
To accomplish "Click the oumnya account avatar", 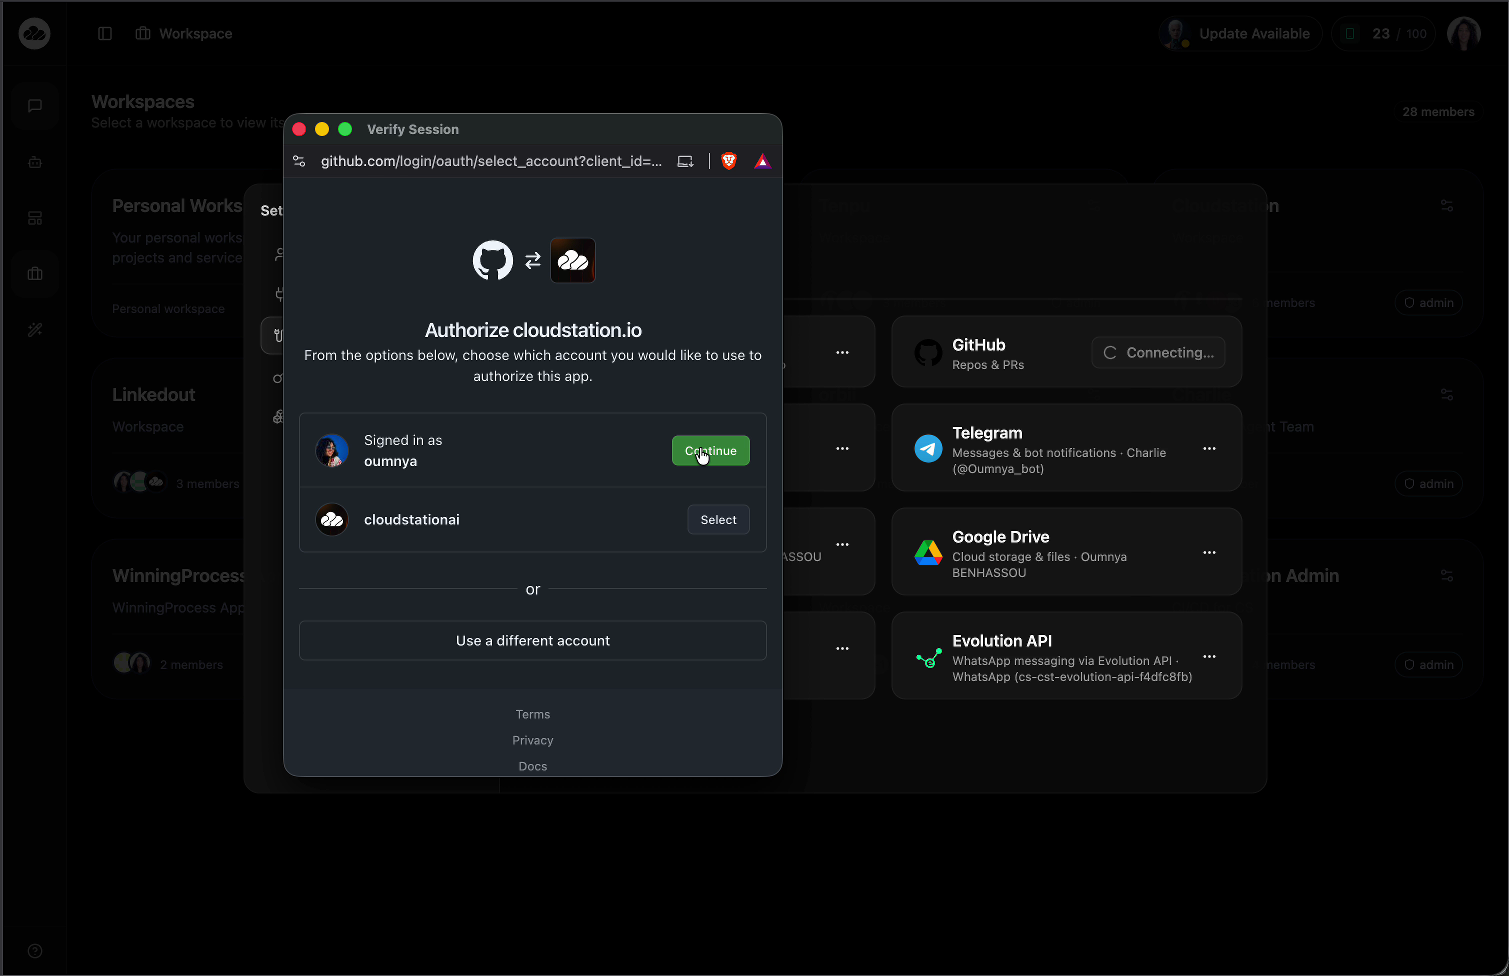I will click(332, 451).
